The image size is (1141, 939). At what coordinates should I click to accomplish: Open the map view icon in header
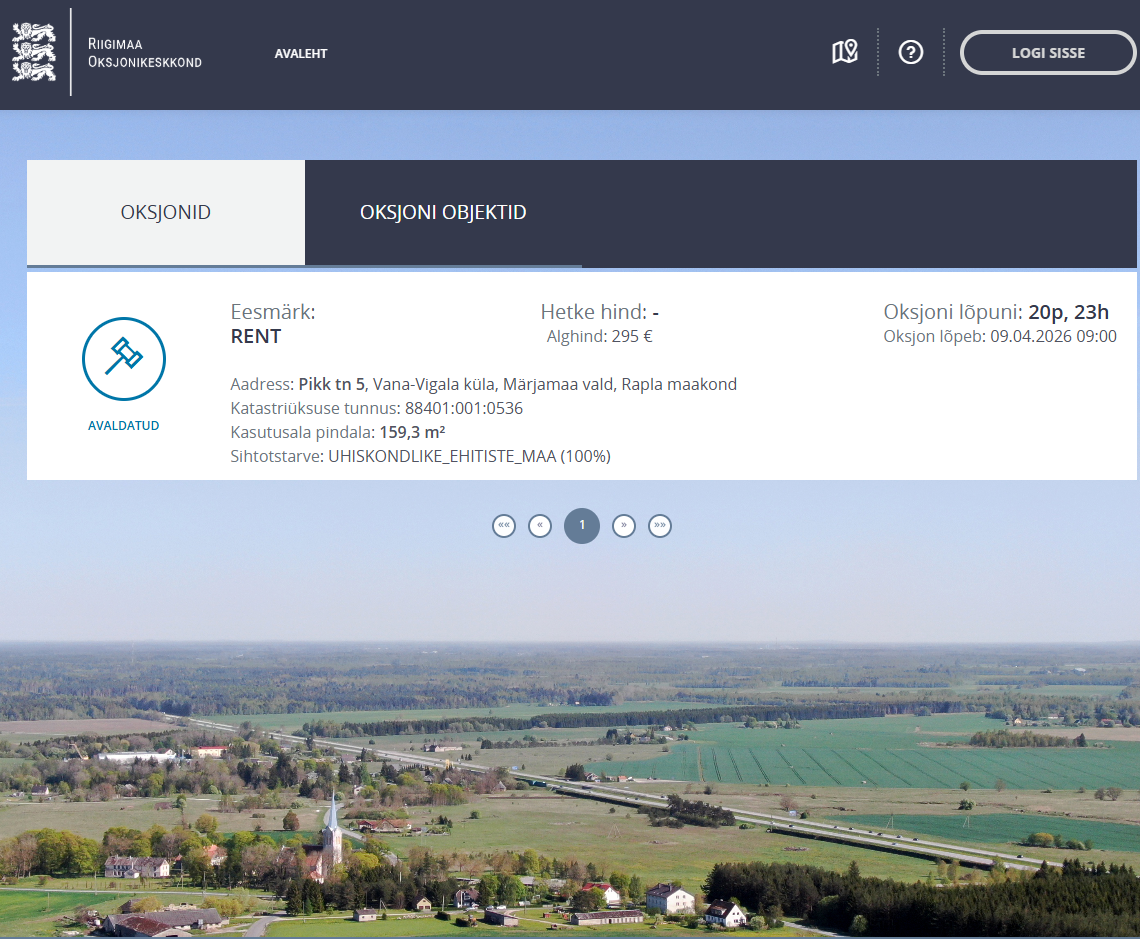point(845,52)
